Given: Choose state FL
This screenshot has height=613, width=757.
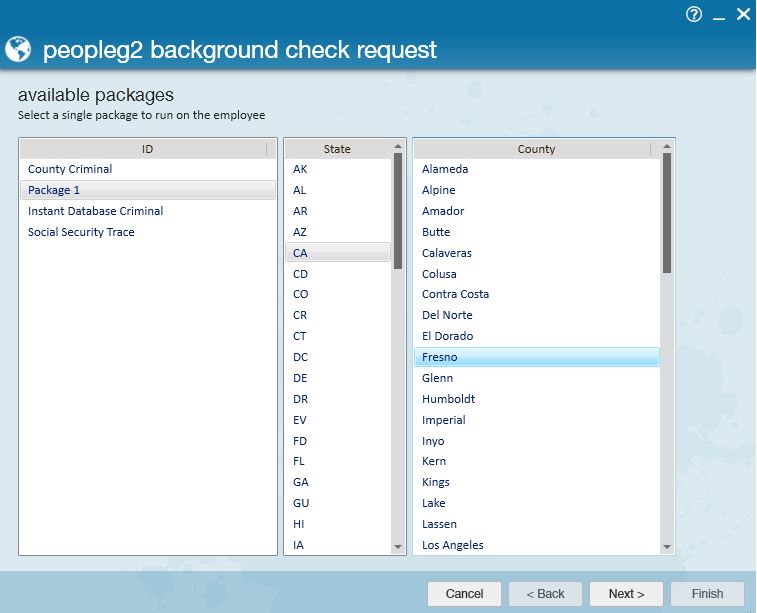Looking at the screenshot, I should 337,461.
